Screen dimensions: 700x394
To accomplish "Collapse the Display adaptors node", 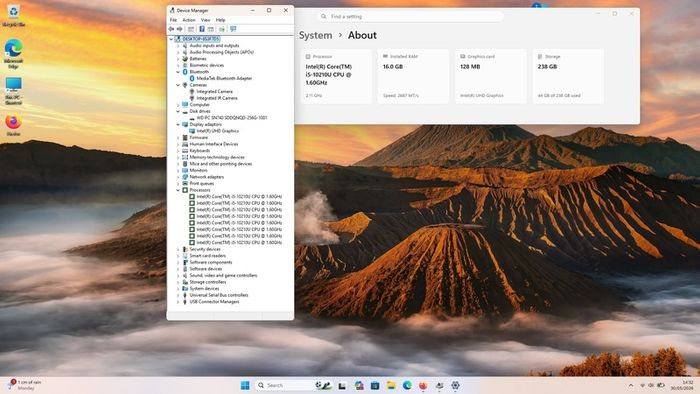I will tap(178, 124).
